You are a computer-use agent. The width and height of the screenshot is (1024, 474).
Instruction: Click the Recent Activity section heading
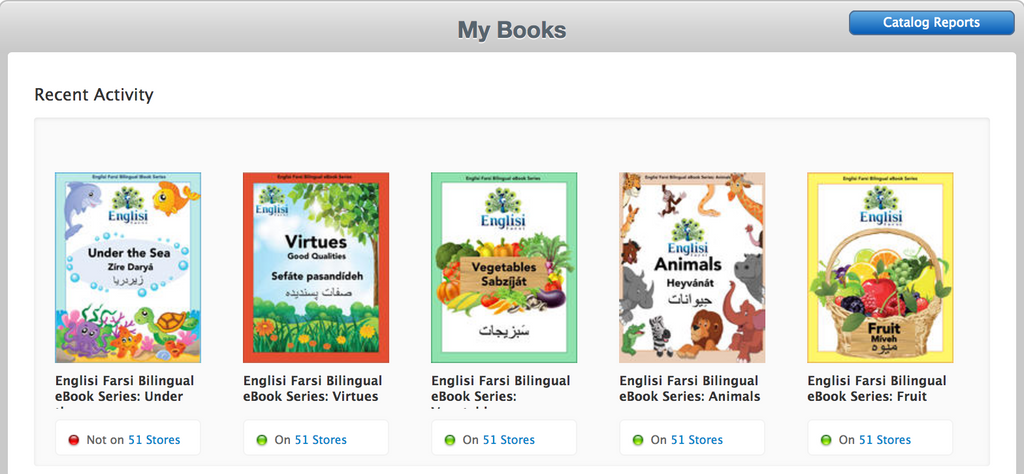click(94, 95)
